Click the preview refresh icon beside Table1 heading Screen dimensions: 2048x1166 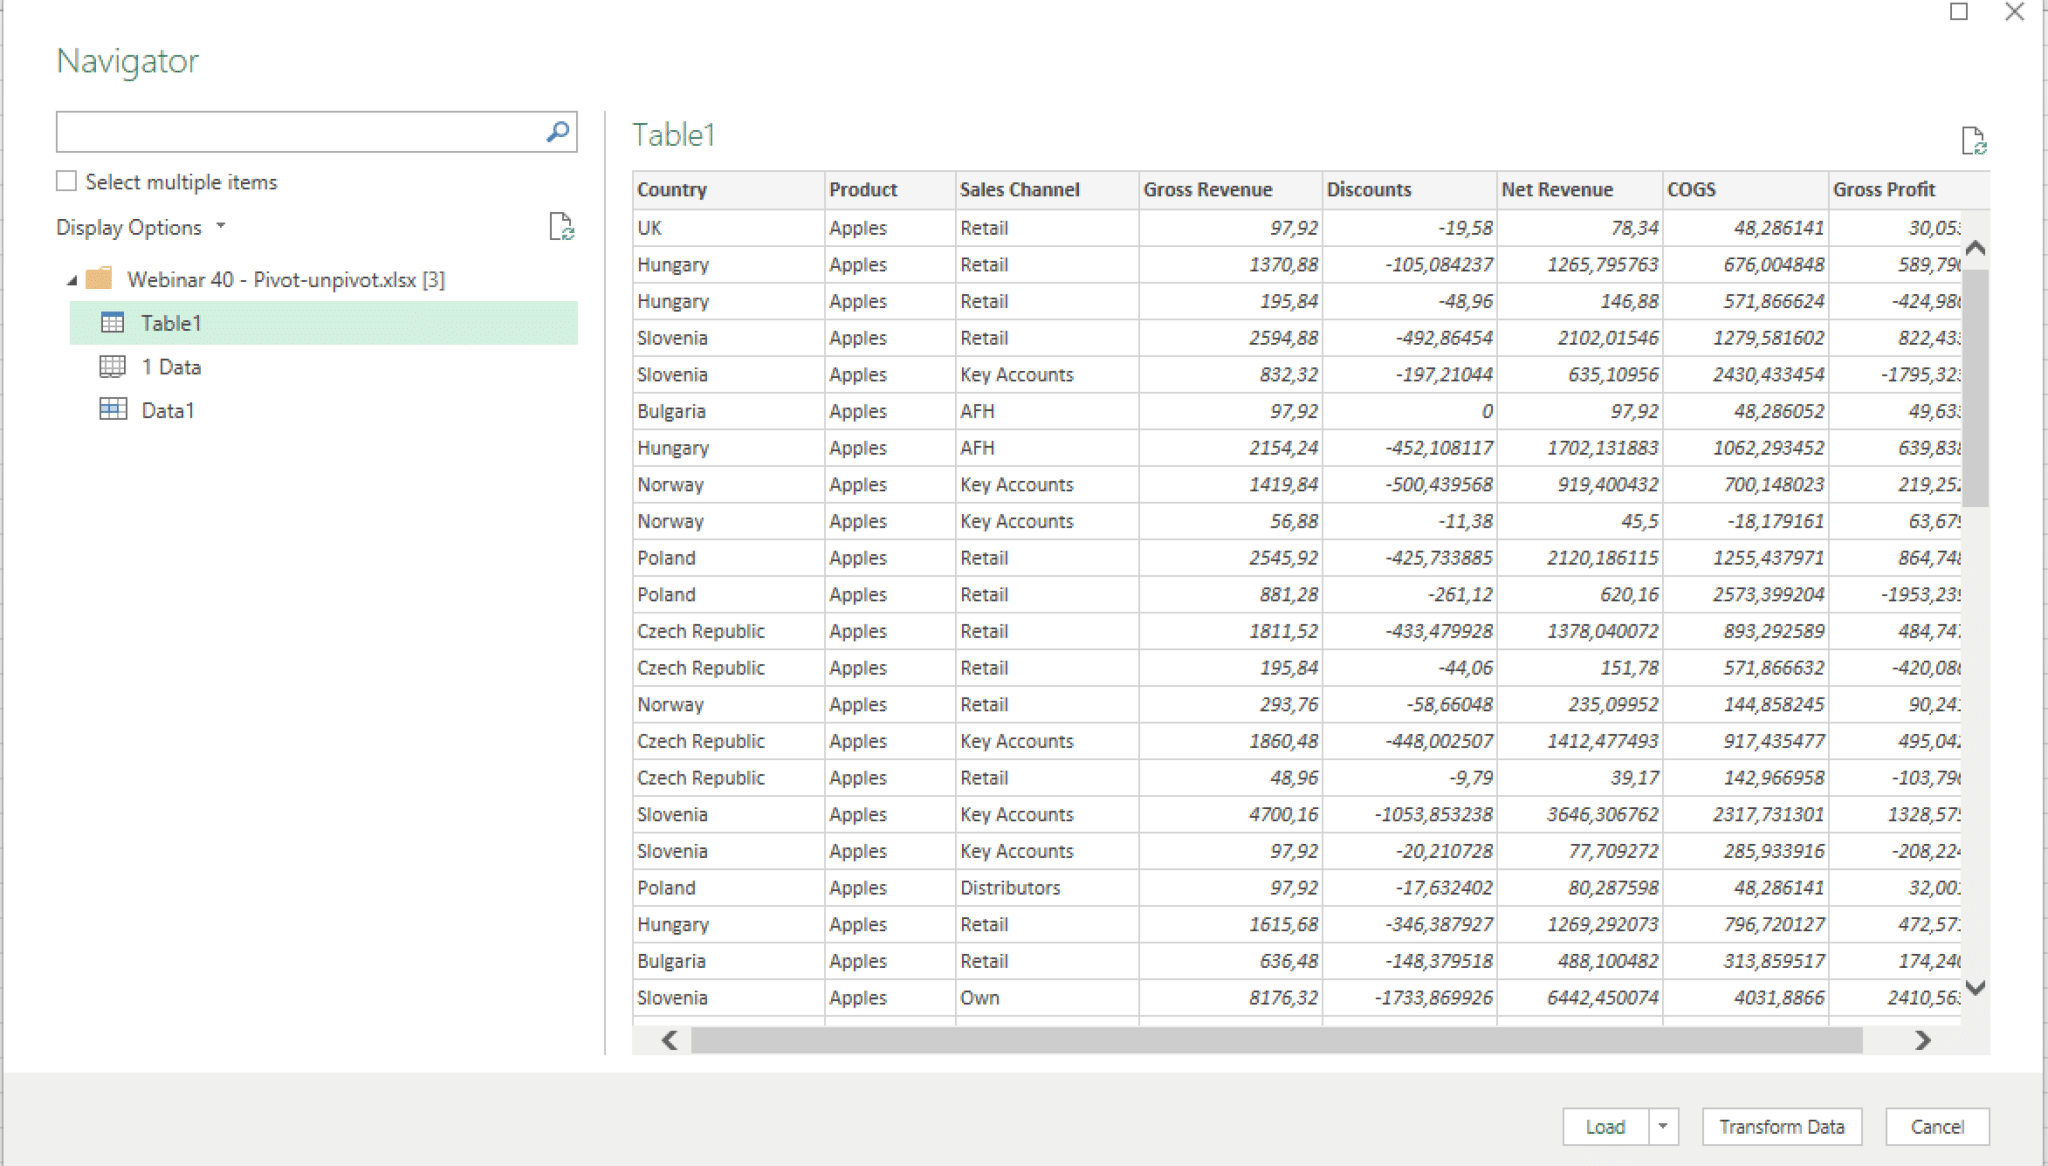point(1975,141)
